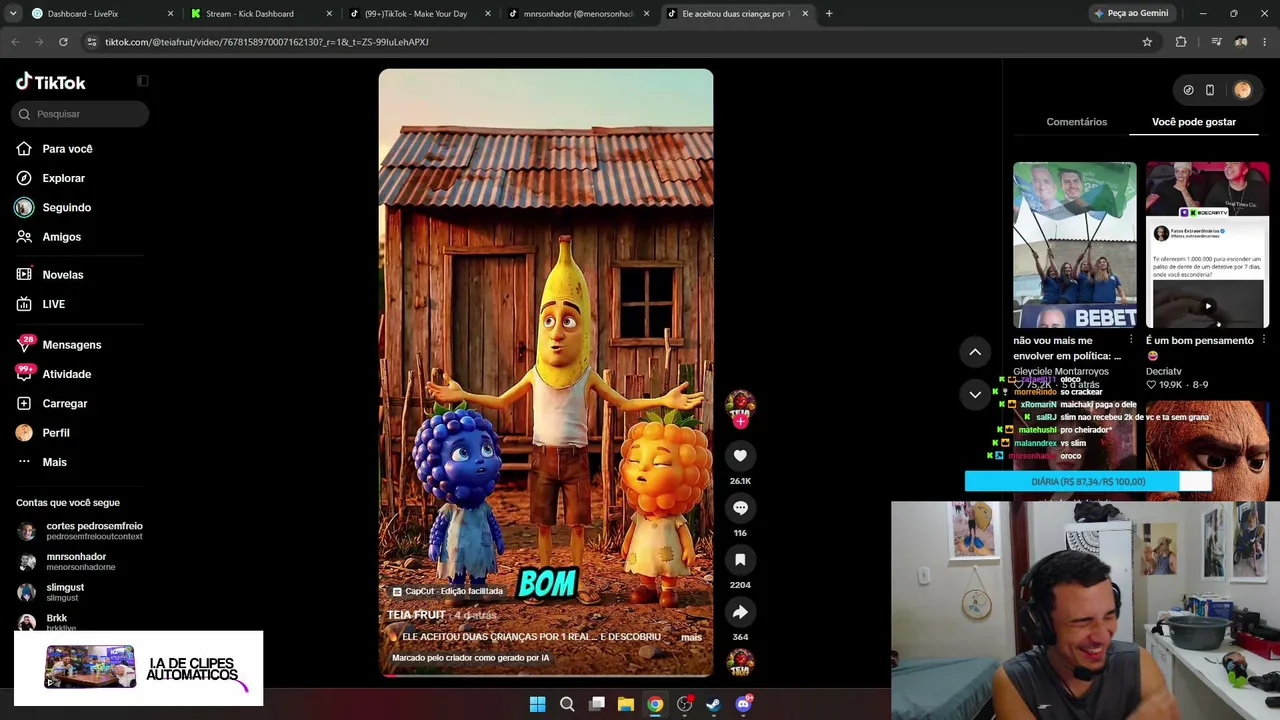Click the browser address bar URL
1280x720 pixels.
click(266, 42)
